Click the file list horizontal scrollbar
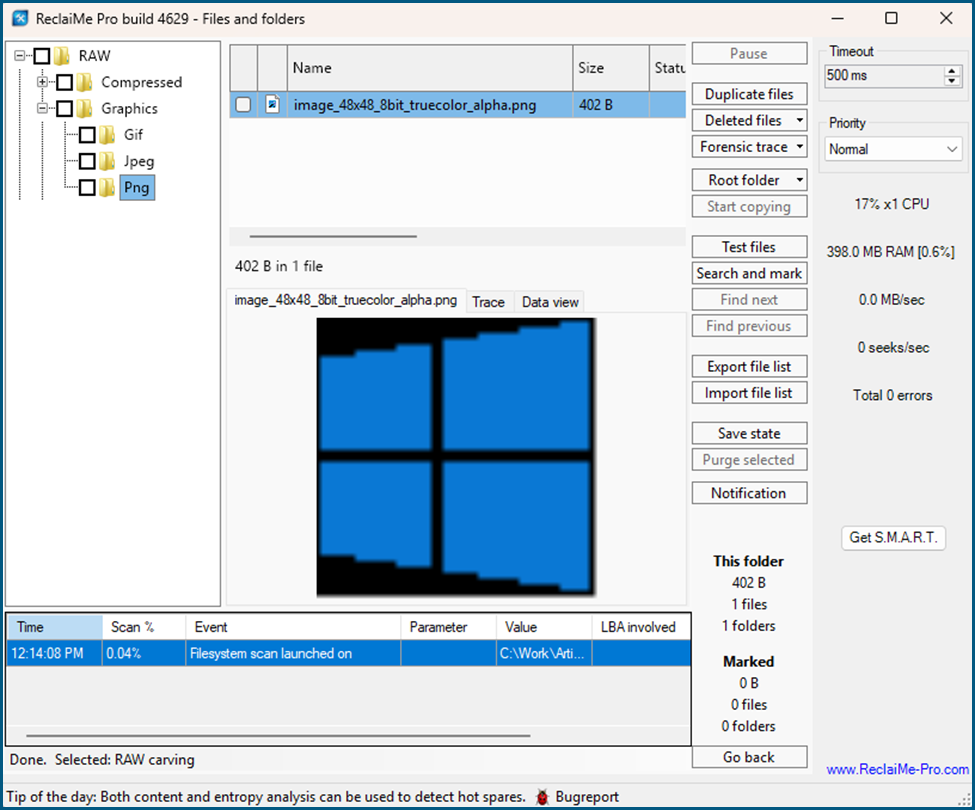 [x=333, y=236]
